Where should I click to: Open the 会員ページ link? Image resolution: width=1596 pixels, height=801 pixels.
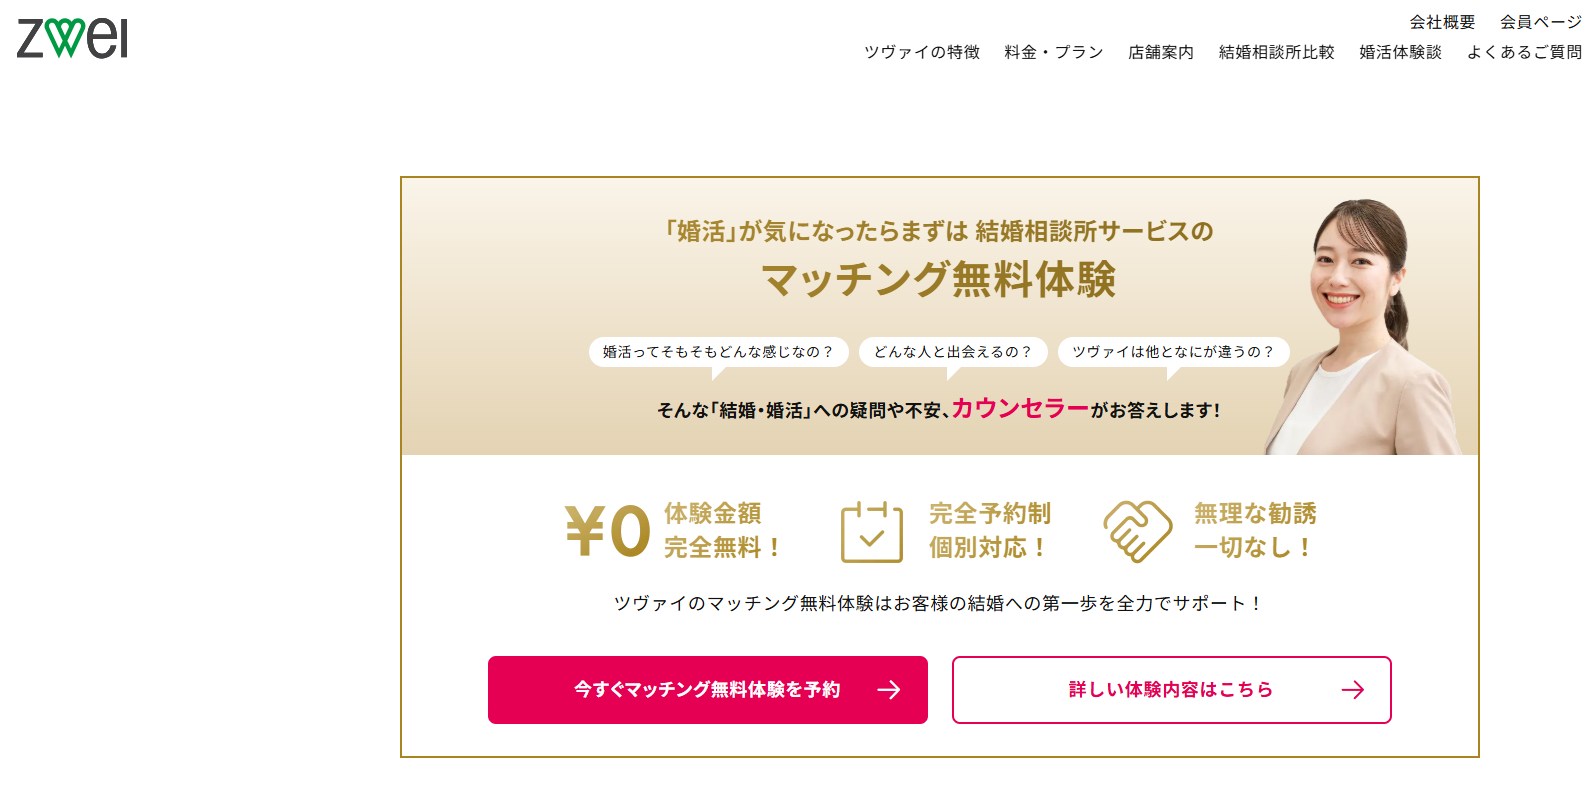1540,22
